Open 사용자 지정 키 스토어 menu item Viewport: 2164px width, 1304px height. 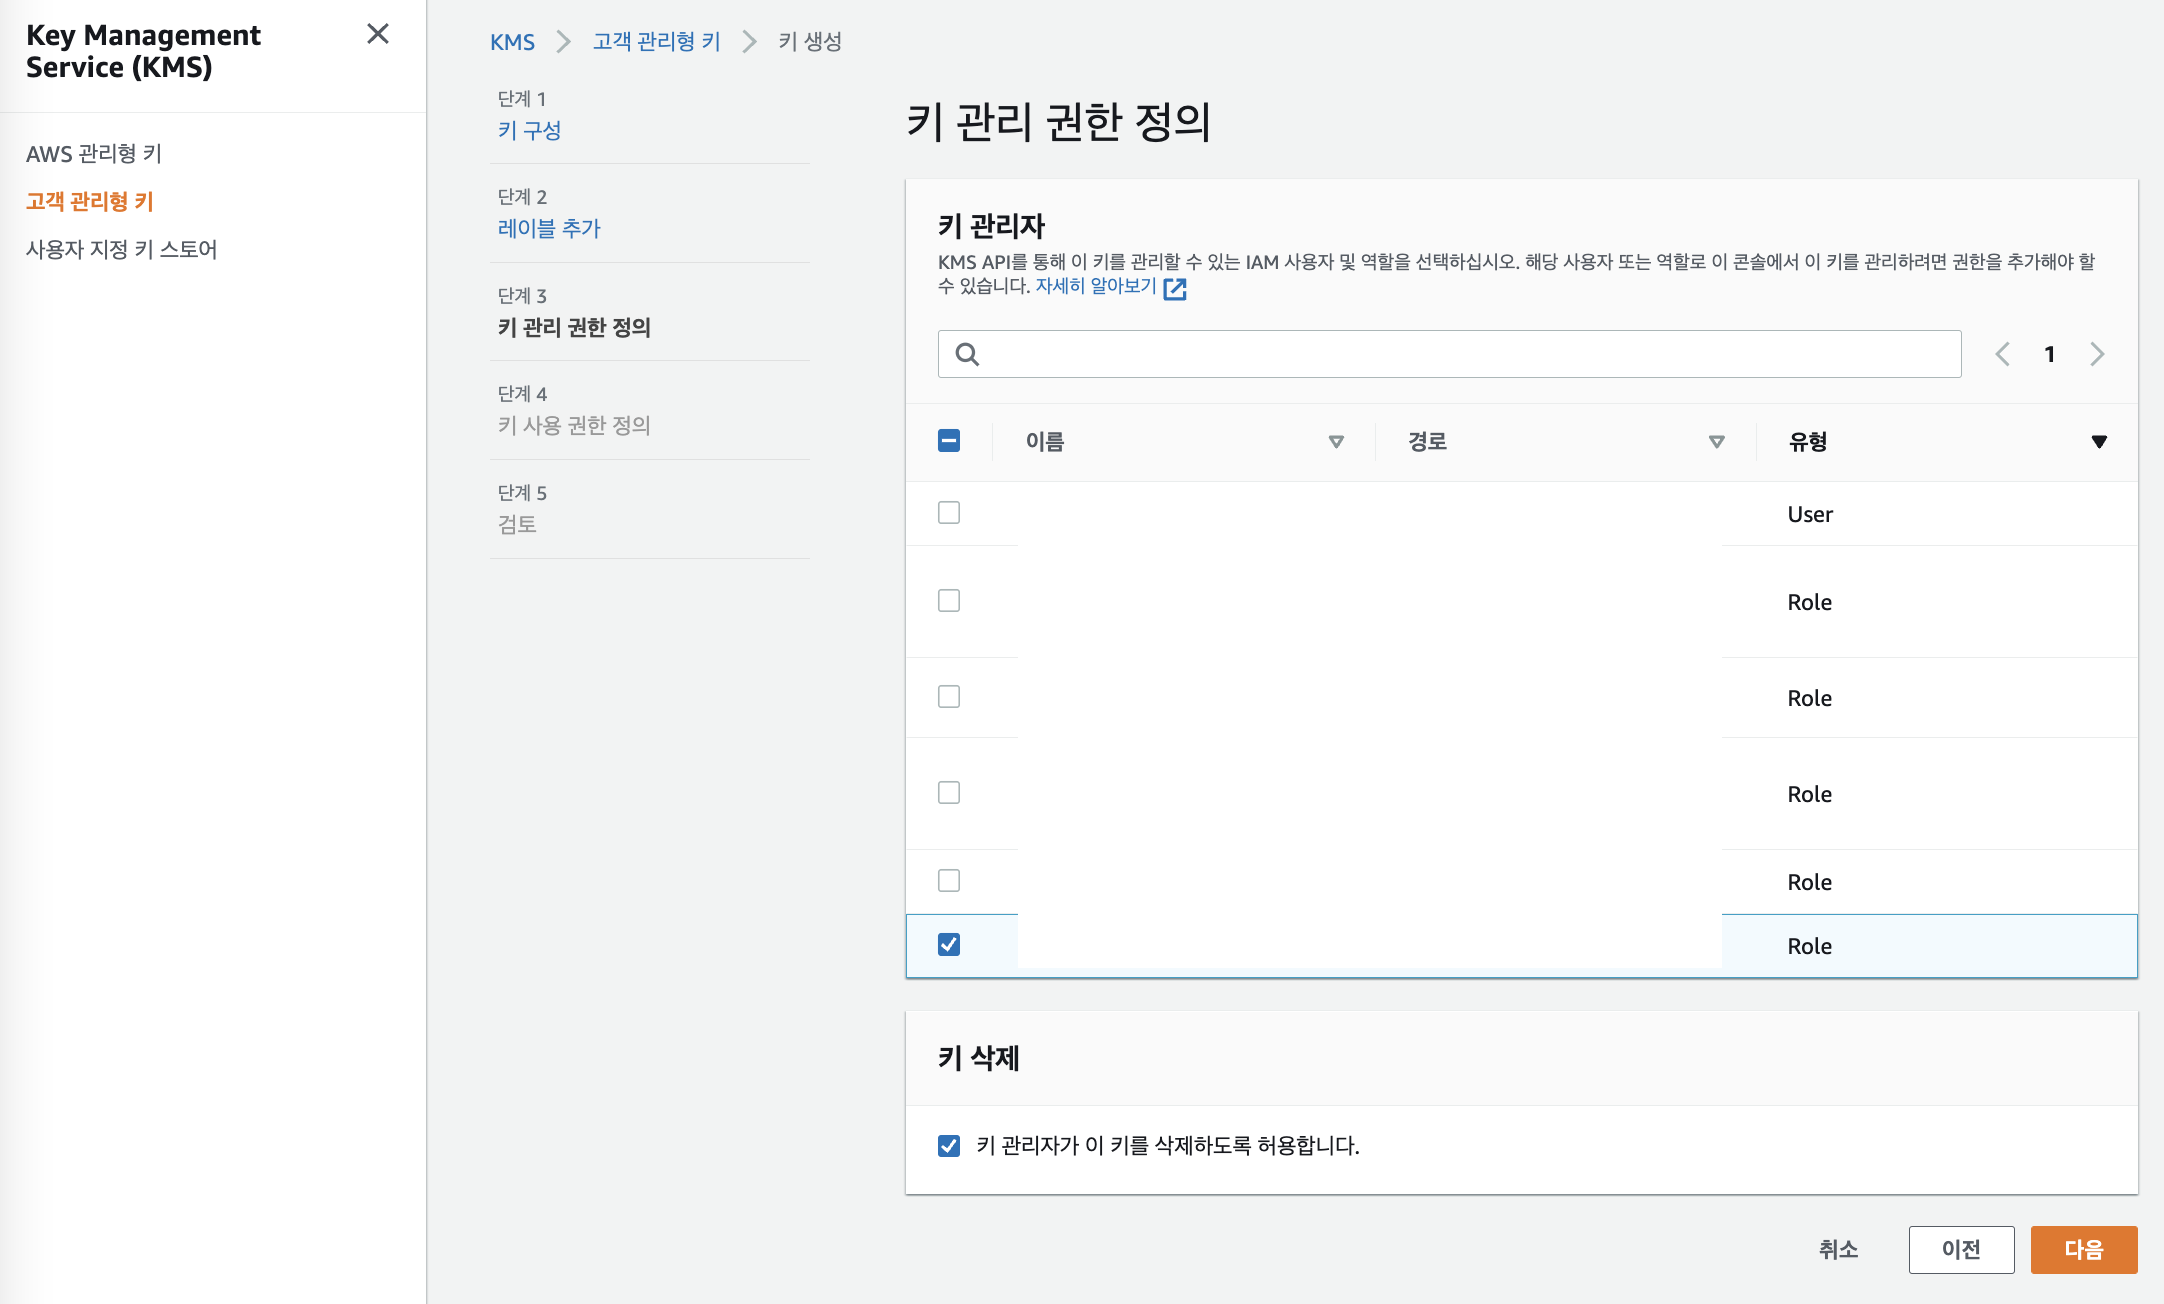[121, 249]
